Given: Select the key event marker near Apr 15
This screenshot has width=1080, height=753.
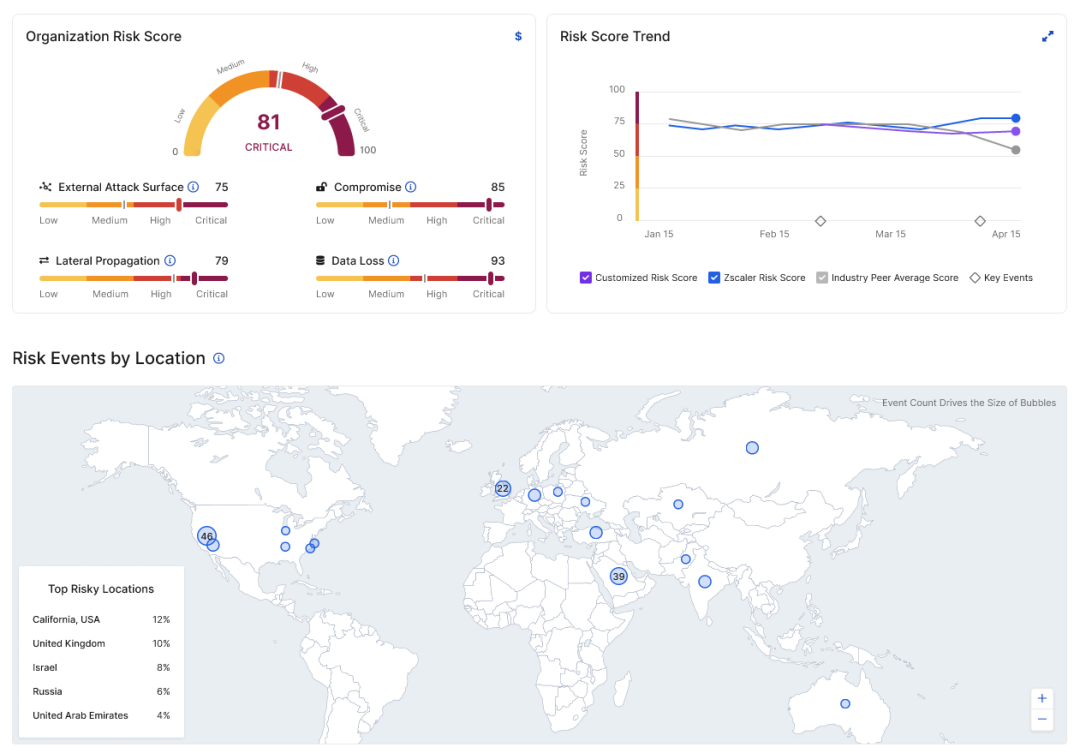Looking at the screenshot, I should [x=980, y=221].
